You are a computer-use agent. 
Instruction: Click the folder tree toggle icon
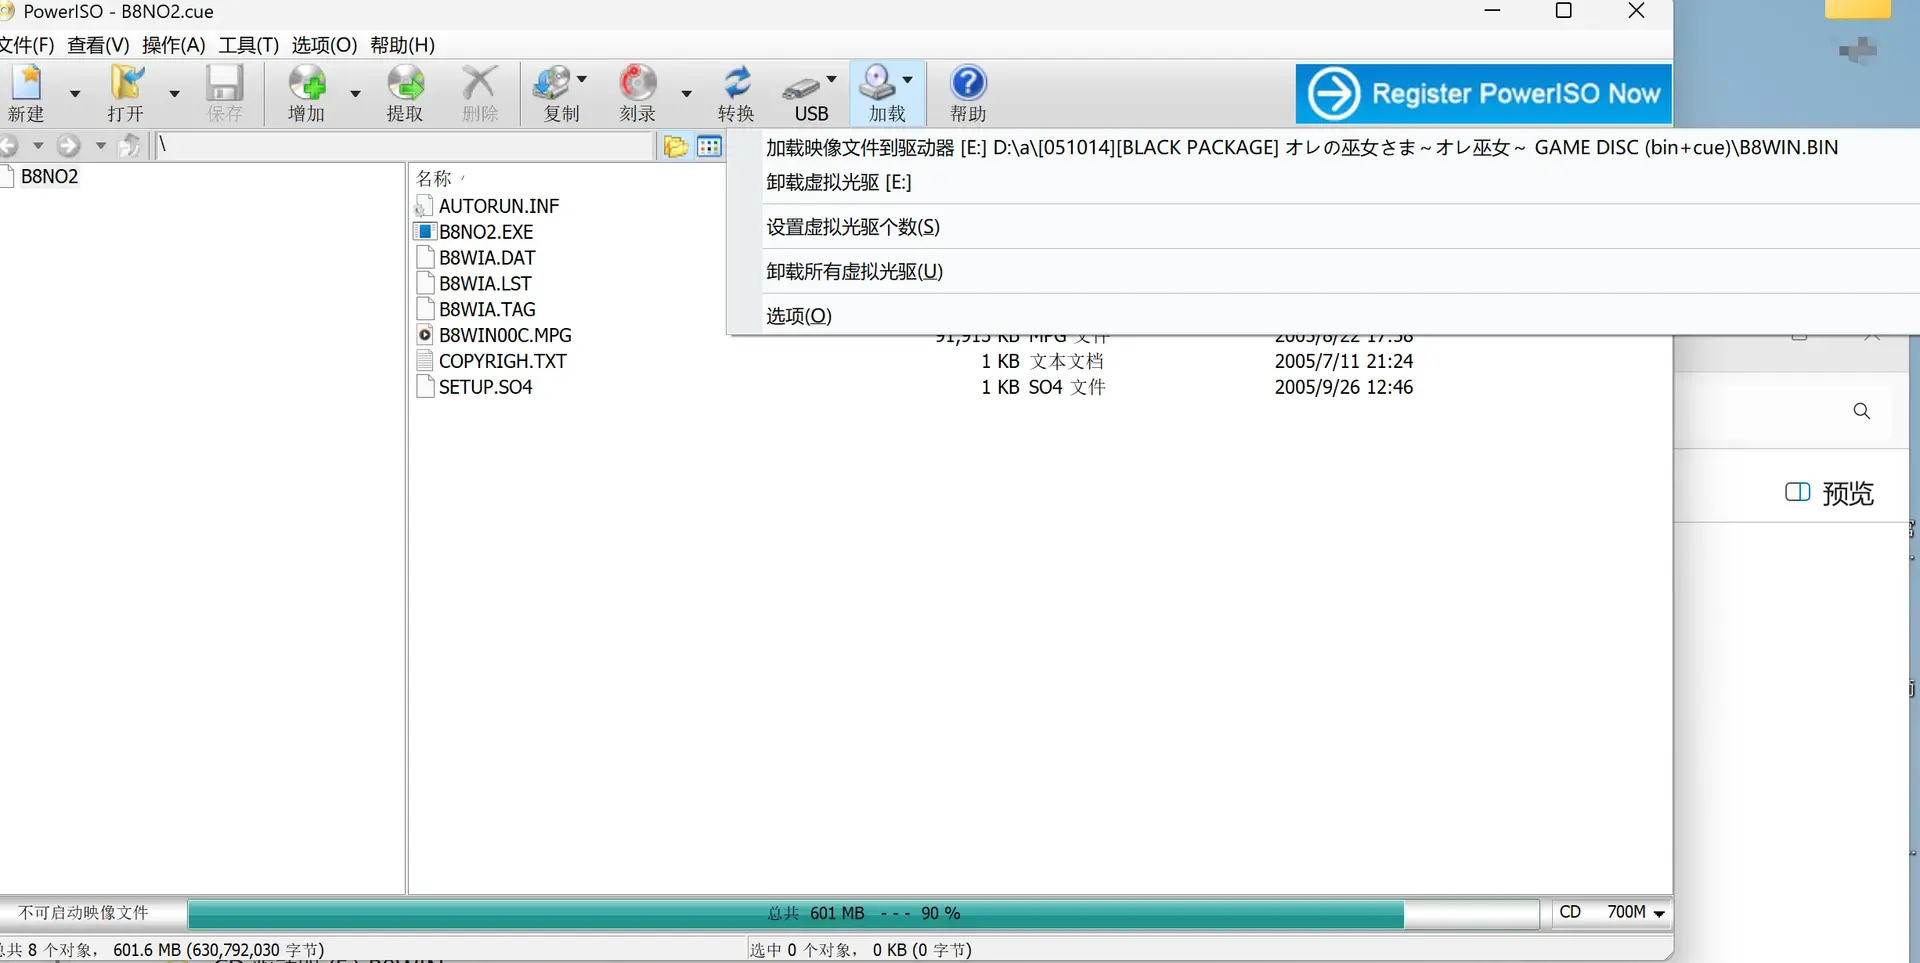coord(675,146)
